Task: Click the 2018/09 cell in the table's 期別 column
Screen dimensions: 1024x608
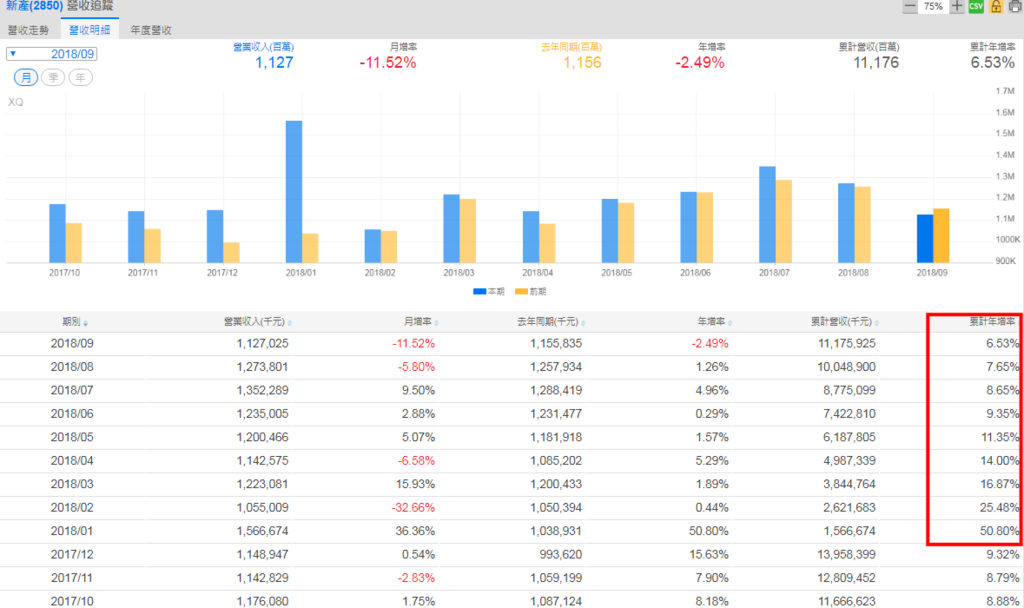Action: [x=72, y=344]
